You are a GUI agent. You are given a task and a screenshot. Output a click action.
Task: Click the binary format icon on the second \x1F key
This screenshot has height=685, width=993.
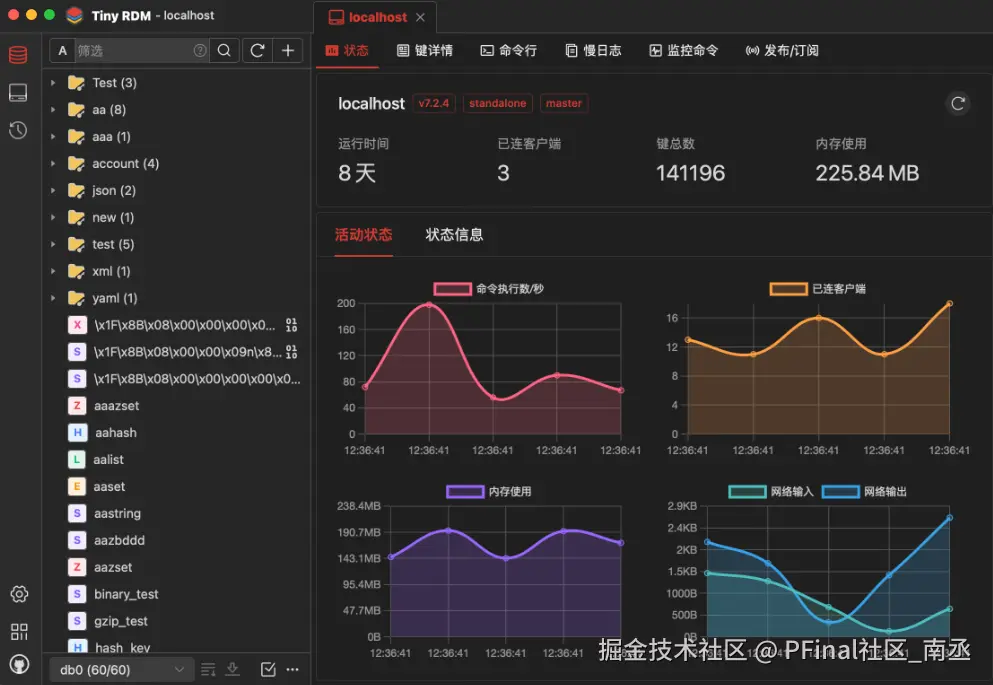pos(291,351)
